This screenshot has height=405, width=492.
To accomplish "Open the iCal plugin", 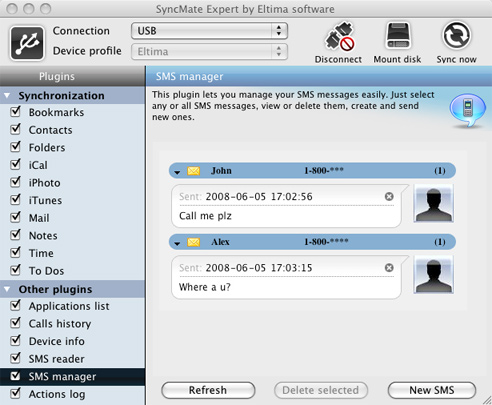I will point(38,165).
